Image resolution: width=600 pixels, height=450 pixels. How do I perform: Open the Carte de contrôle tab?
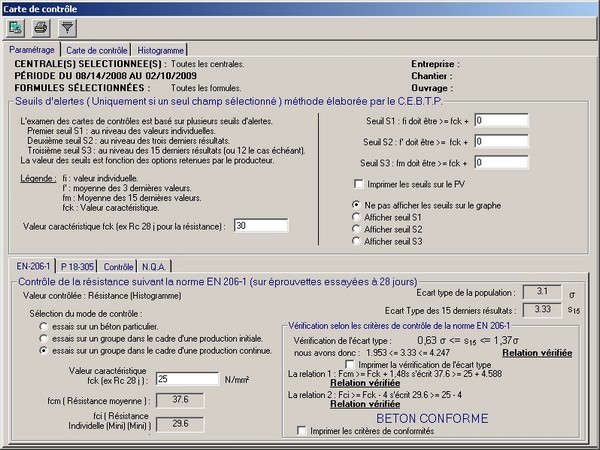click(x=95, y=50)
